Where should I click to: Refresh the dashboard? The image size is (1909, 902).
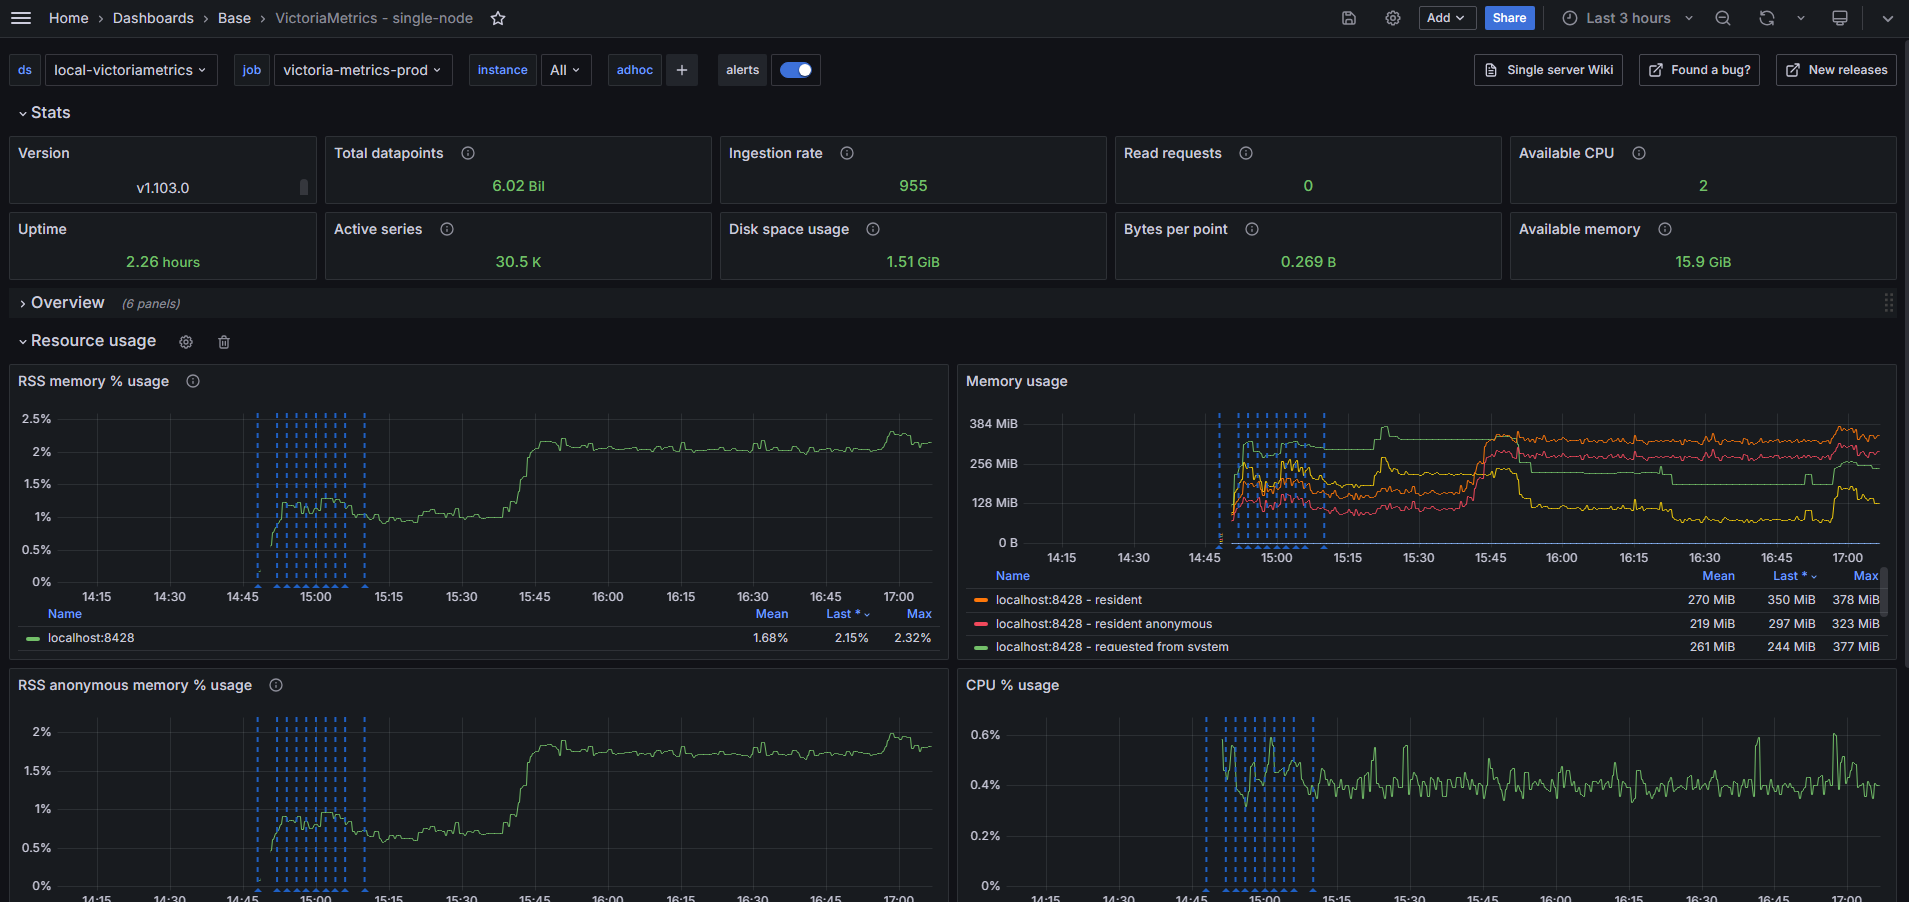click(x=1767, y=18)
